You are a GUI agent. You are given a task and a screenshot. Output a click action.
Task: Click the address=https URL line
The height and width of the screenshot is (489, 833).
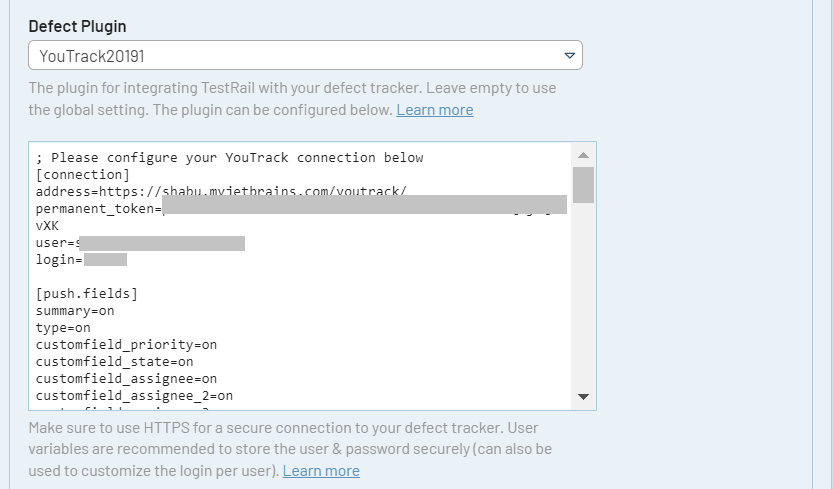click(x=220, y=192)
